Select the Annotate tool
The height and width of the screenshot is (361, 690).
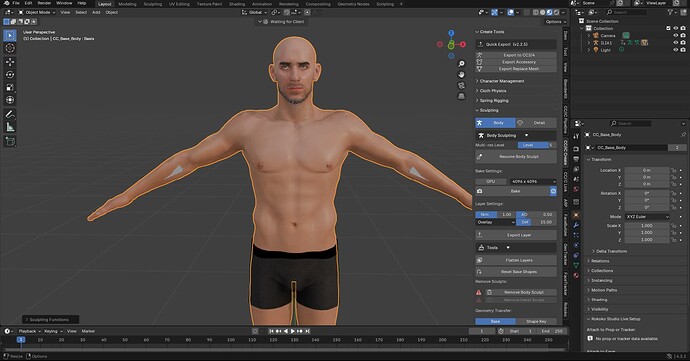coord(10,114)
